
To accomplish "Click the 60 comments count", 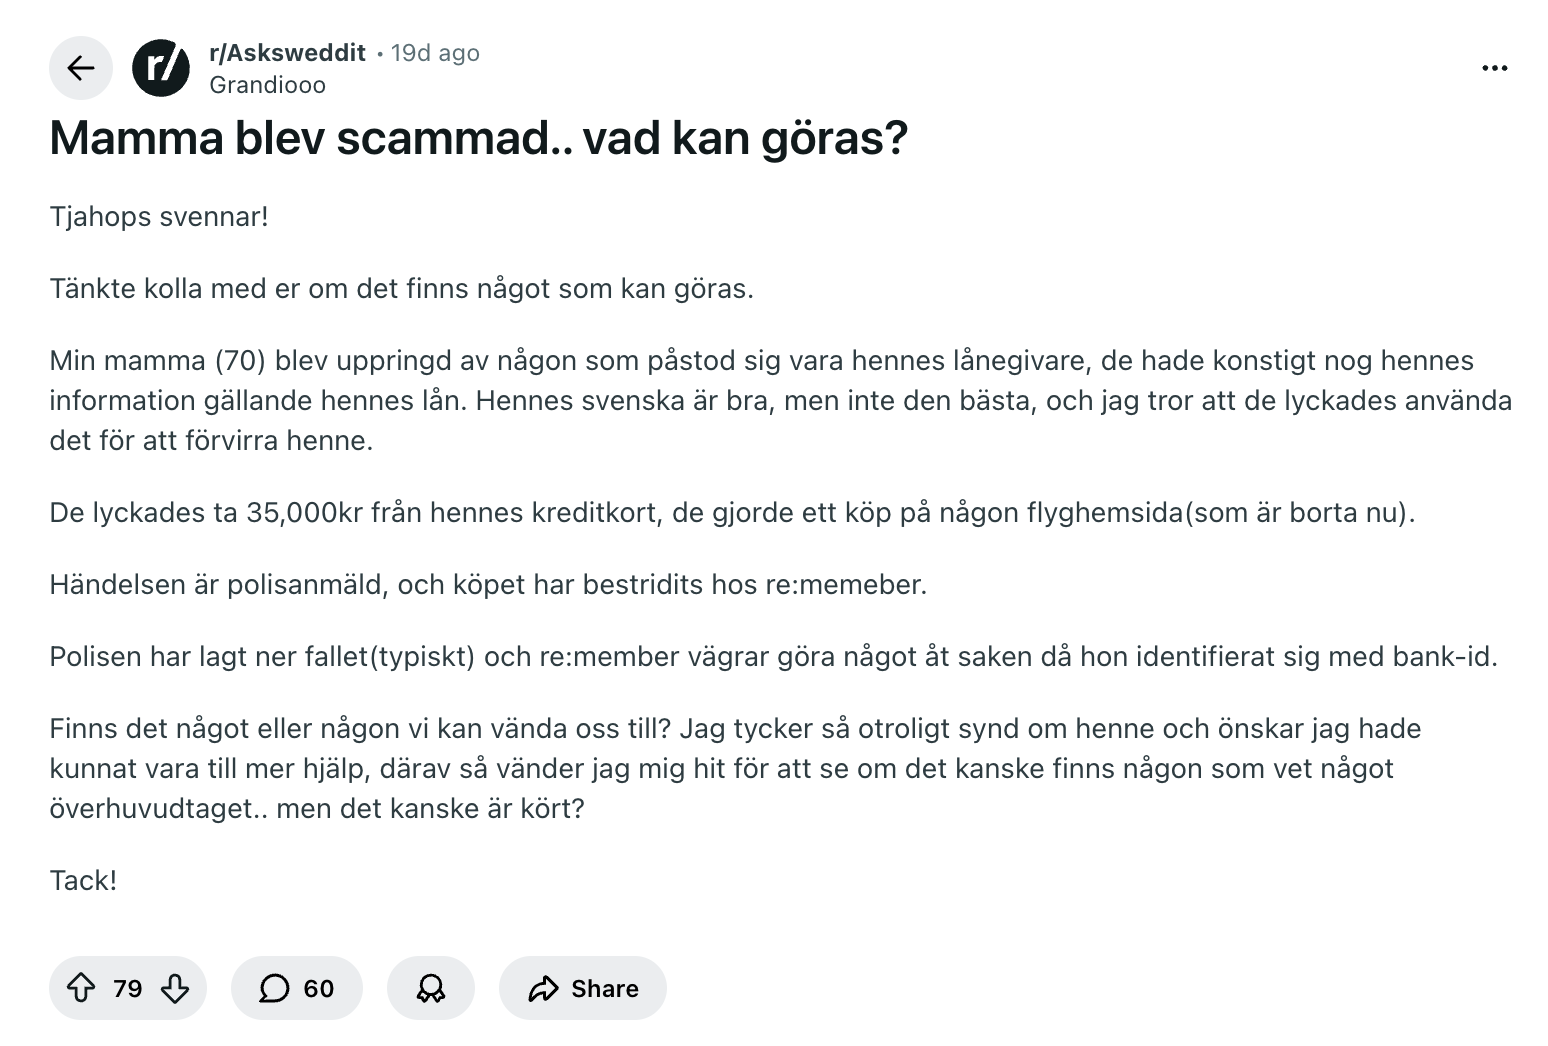I will point(318,988).
